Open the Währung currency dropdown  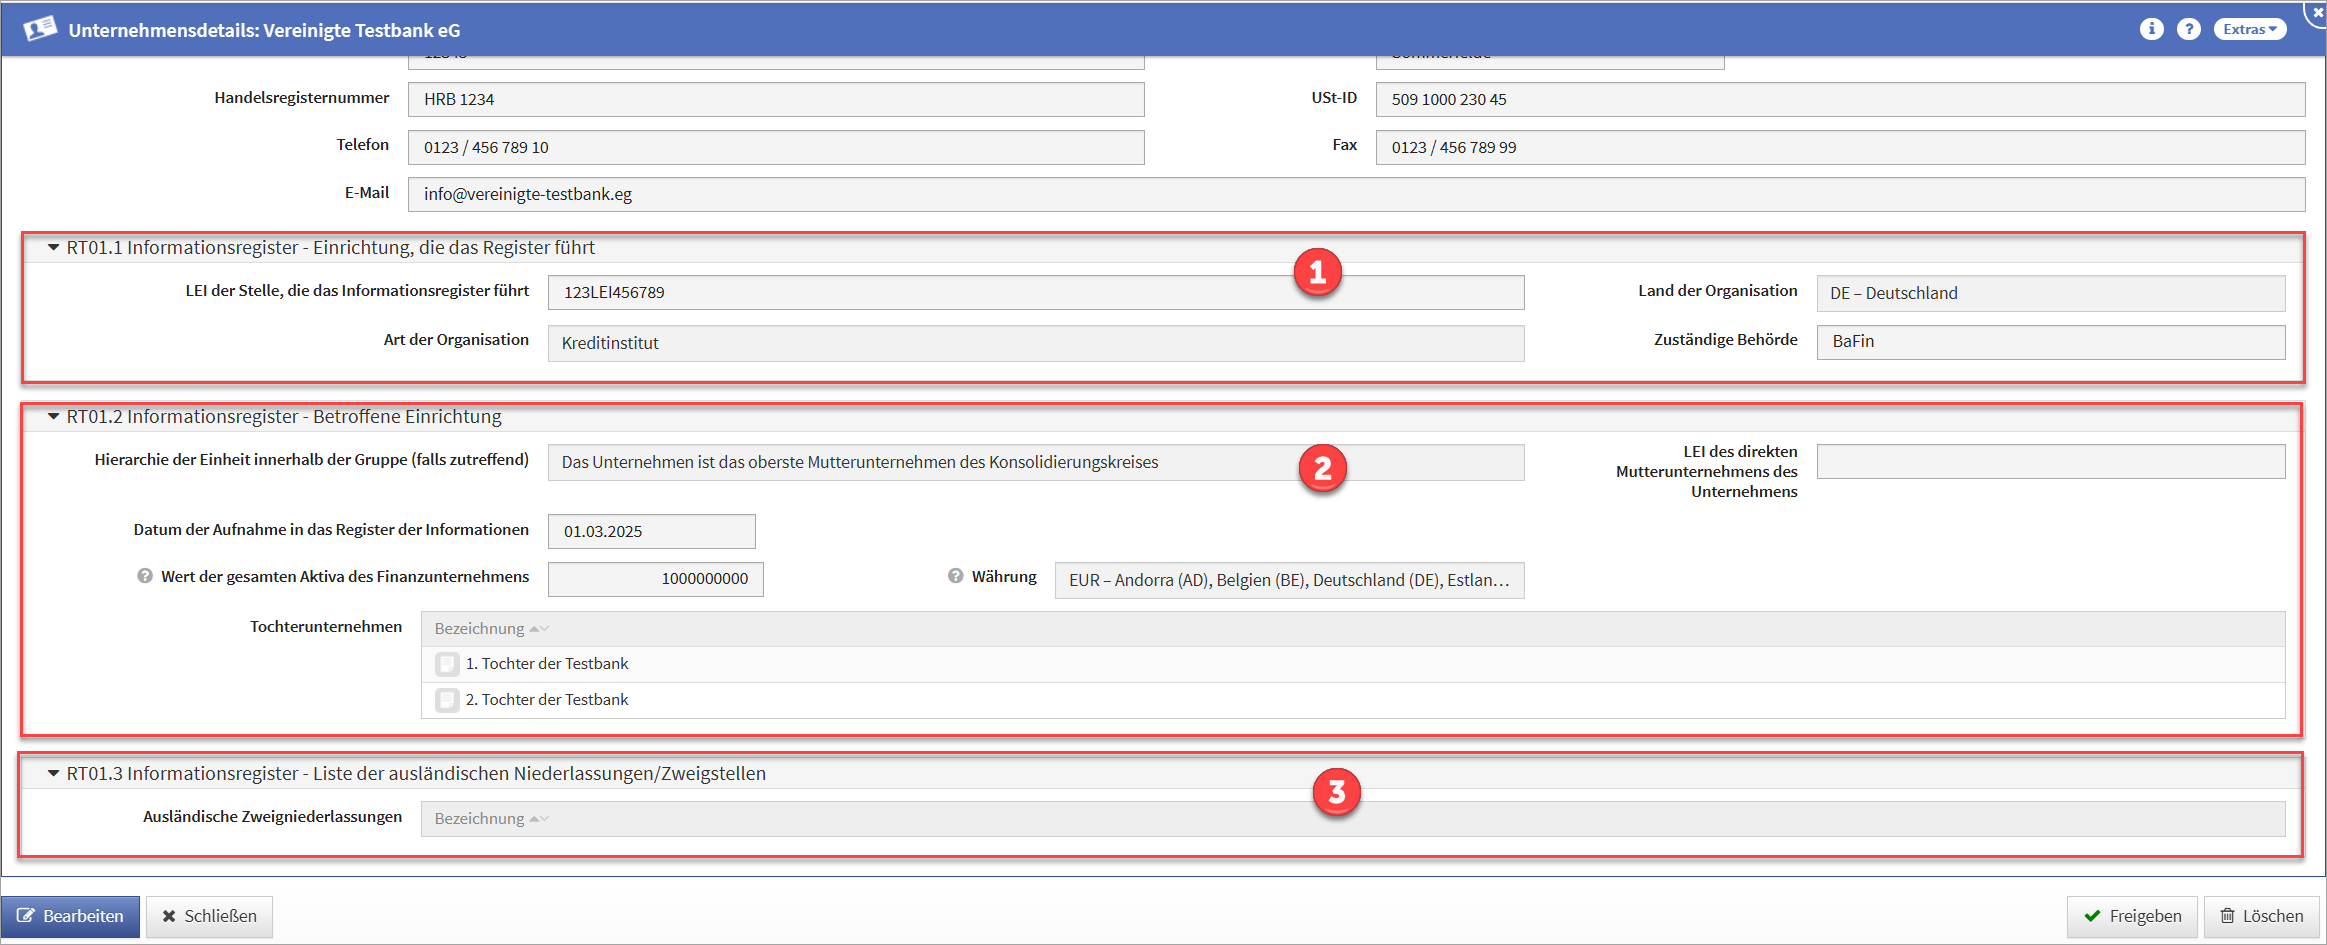[1288, 581]
